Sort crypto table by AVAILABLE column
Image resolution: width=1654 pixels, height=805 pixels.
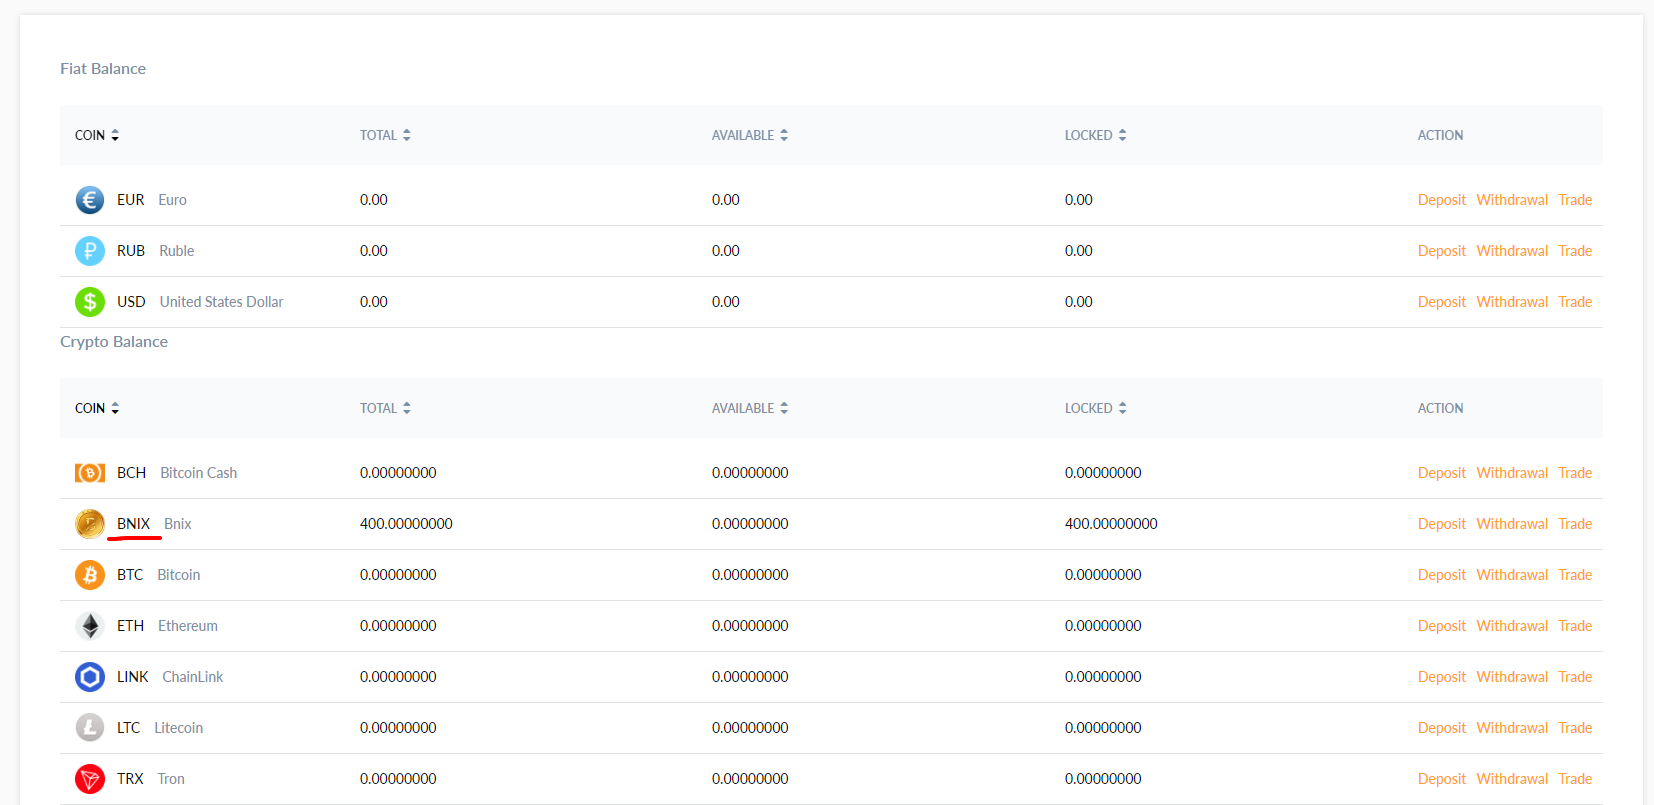750,408
